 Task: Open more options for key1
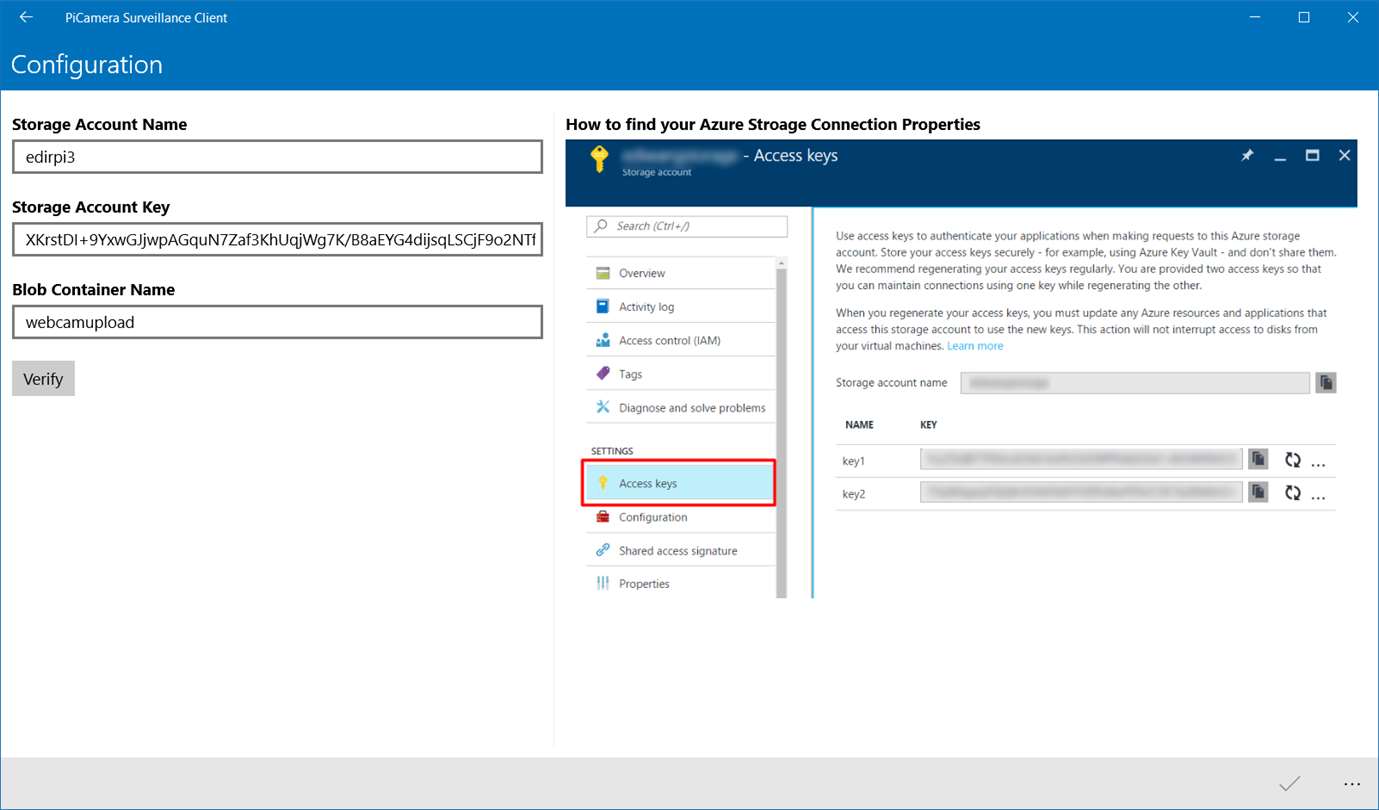coord(1318,464)
